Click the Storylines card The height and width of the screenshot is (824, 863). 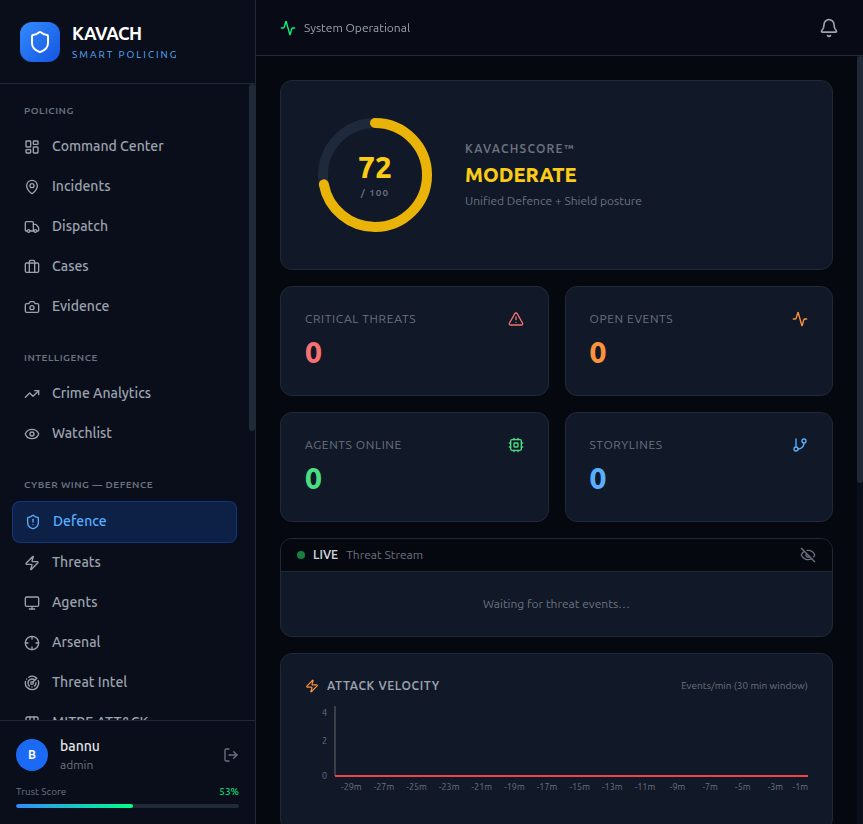[698, 467]
